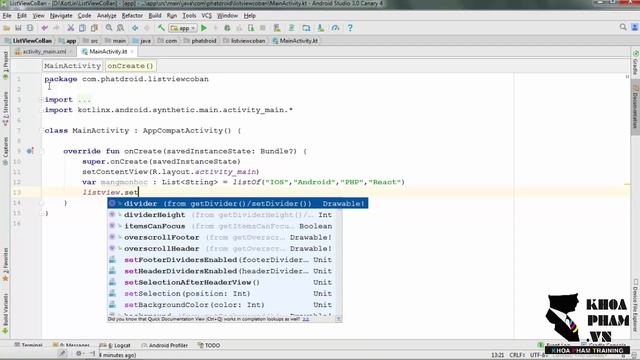The height and width of the screenshot is (360, 640).
Task: Click the Help question mark icon
Action: point(350,28)
